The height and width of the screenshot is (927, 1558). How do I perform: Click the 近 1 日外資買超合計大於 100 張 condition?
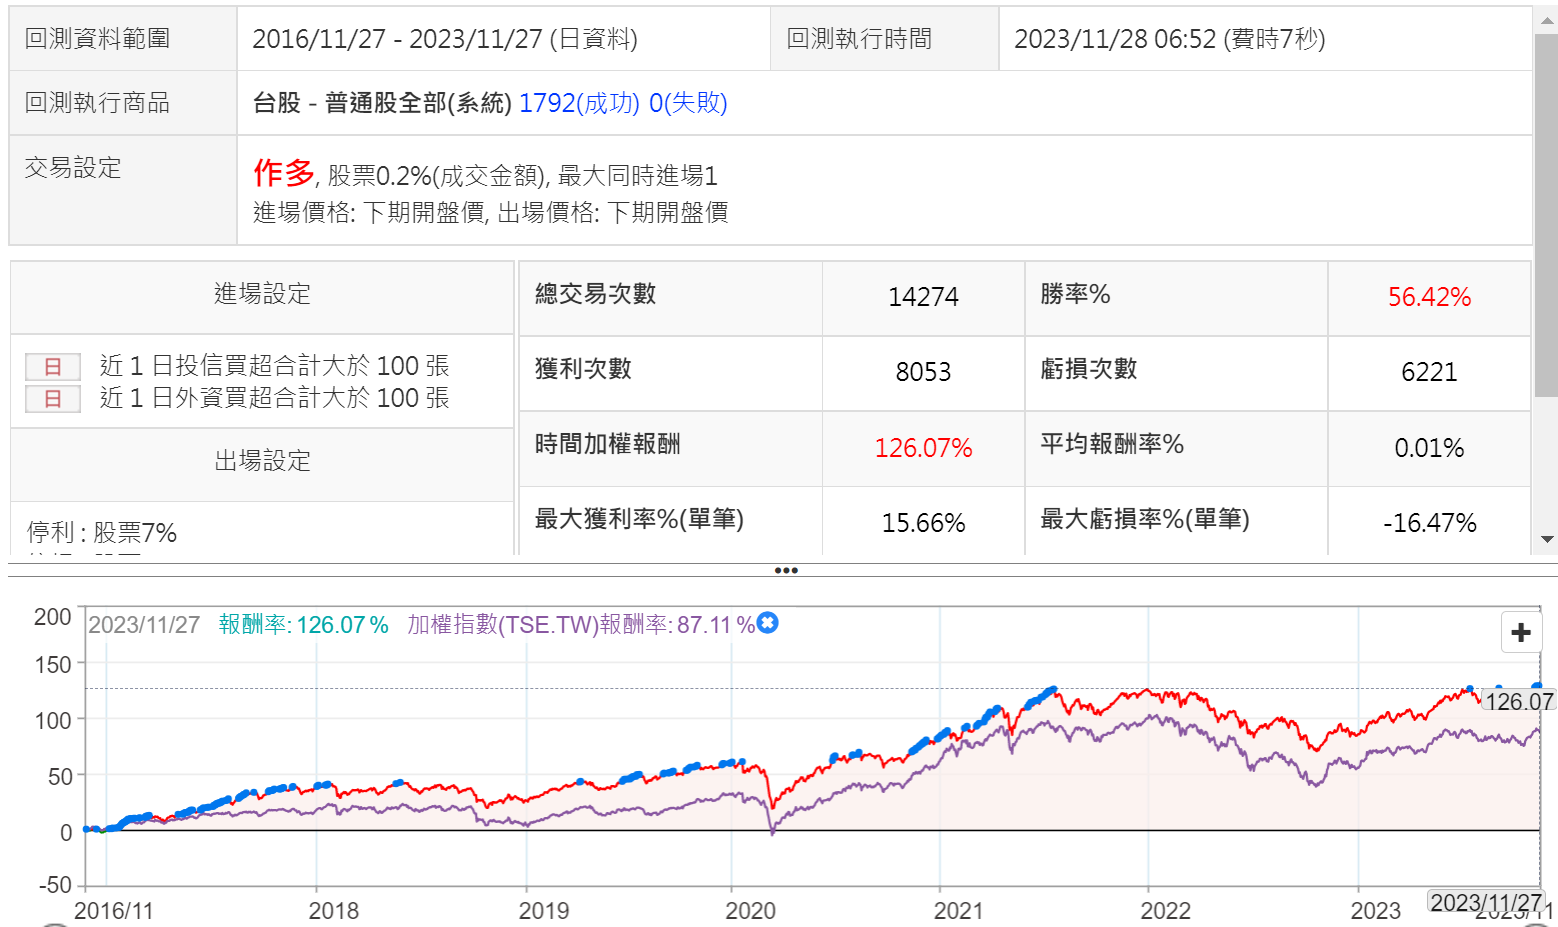[274, 398]
